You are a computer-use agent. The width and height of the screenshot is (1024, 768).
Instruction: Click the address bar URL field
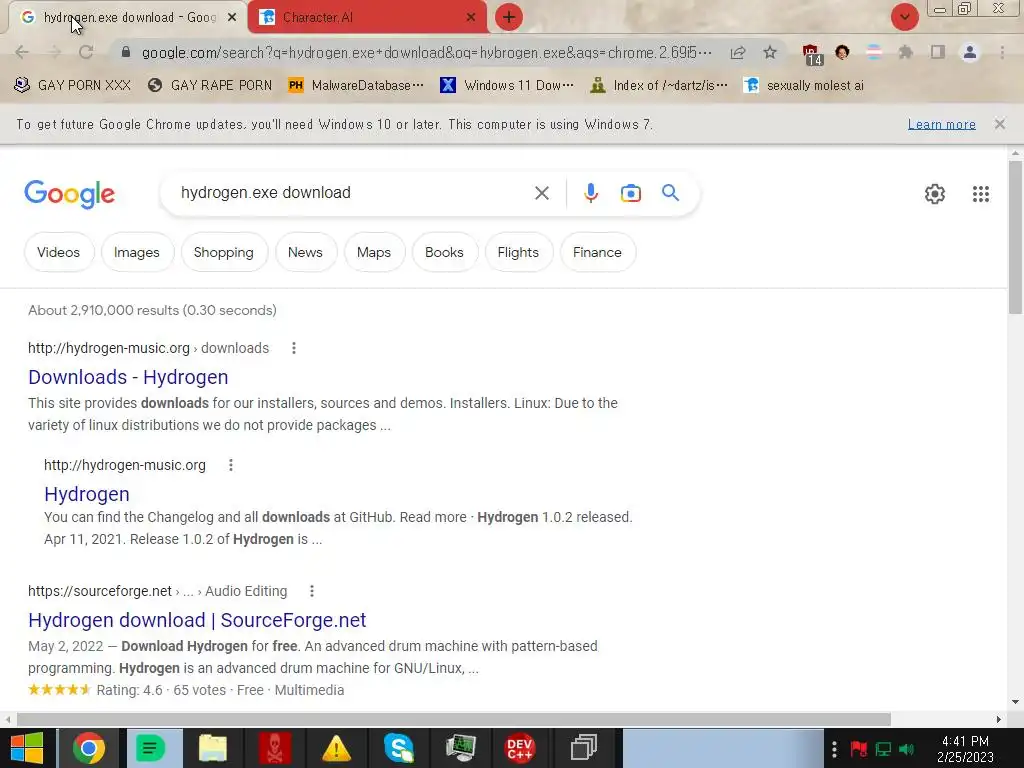(426, 52)
